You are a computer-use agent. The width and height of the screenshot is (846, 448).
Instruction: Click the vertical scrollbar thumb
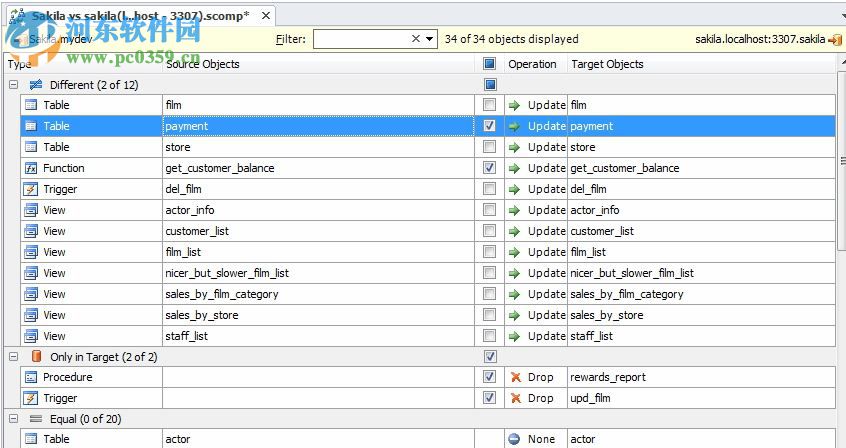(841, 159)
